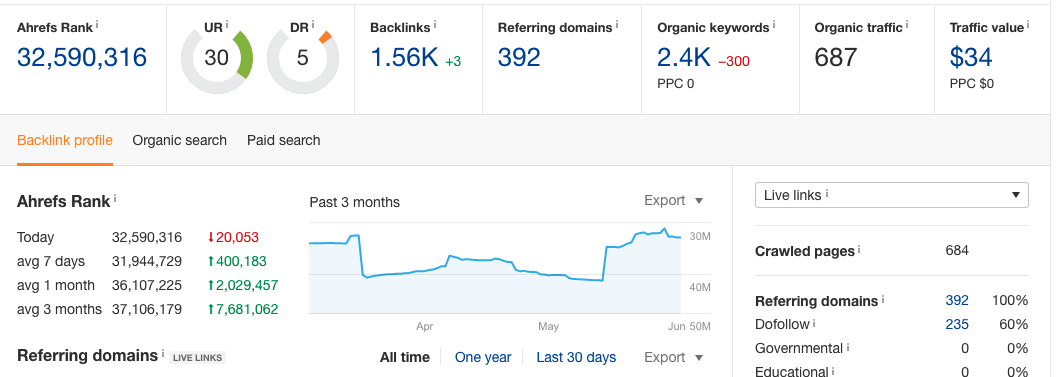Select the Backlink profile tab
This screenshot has width=1064, height=377.
[x=64, y=140]
